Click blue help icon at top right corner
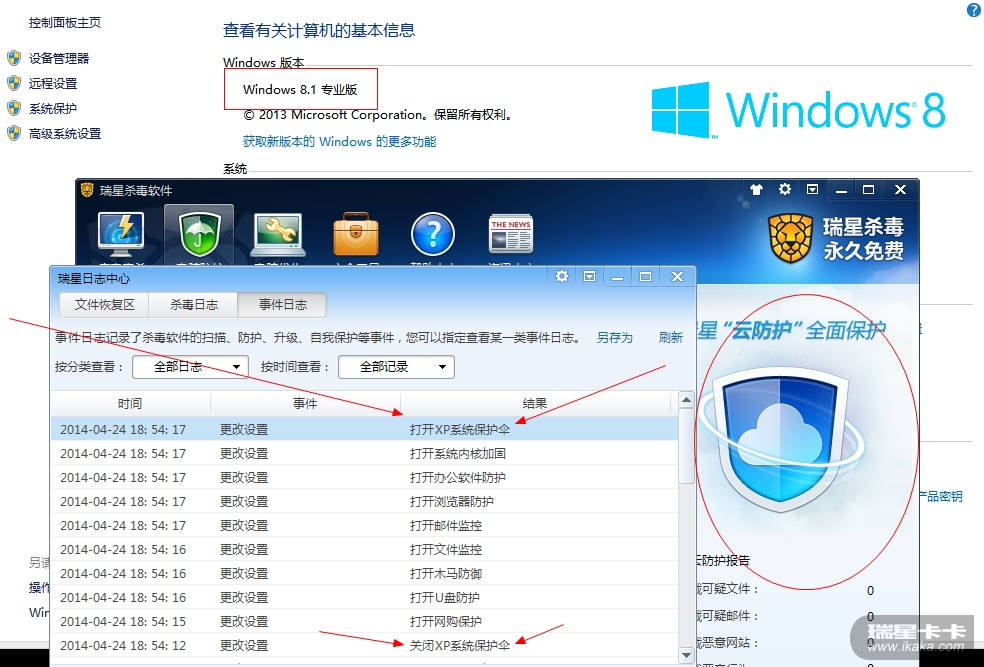 (x=973, y=9)
